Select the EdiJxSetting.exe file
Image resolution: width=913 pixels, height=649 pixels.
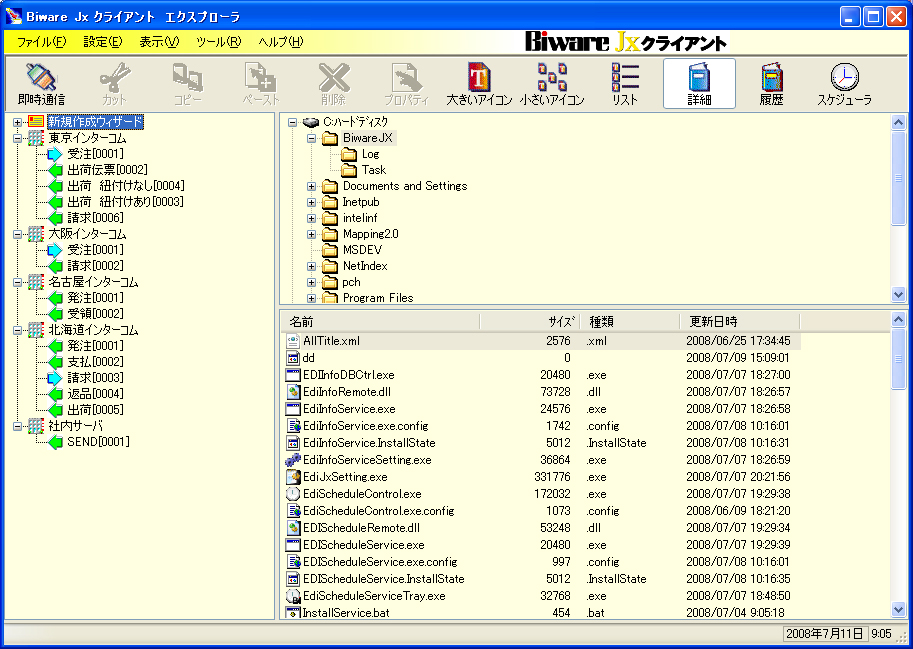pos(344,477)
